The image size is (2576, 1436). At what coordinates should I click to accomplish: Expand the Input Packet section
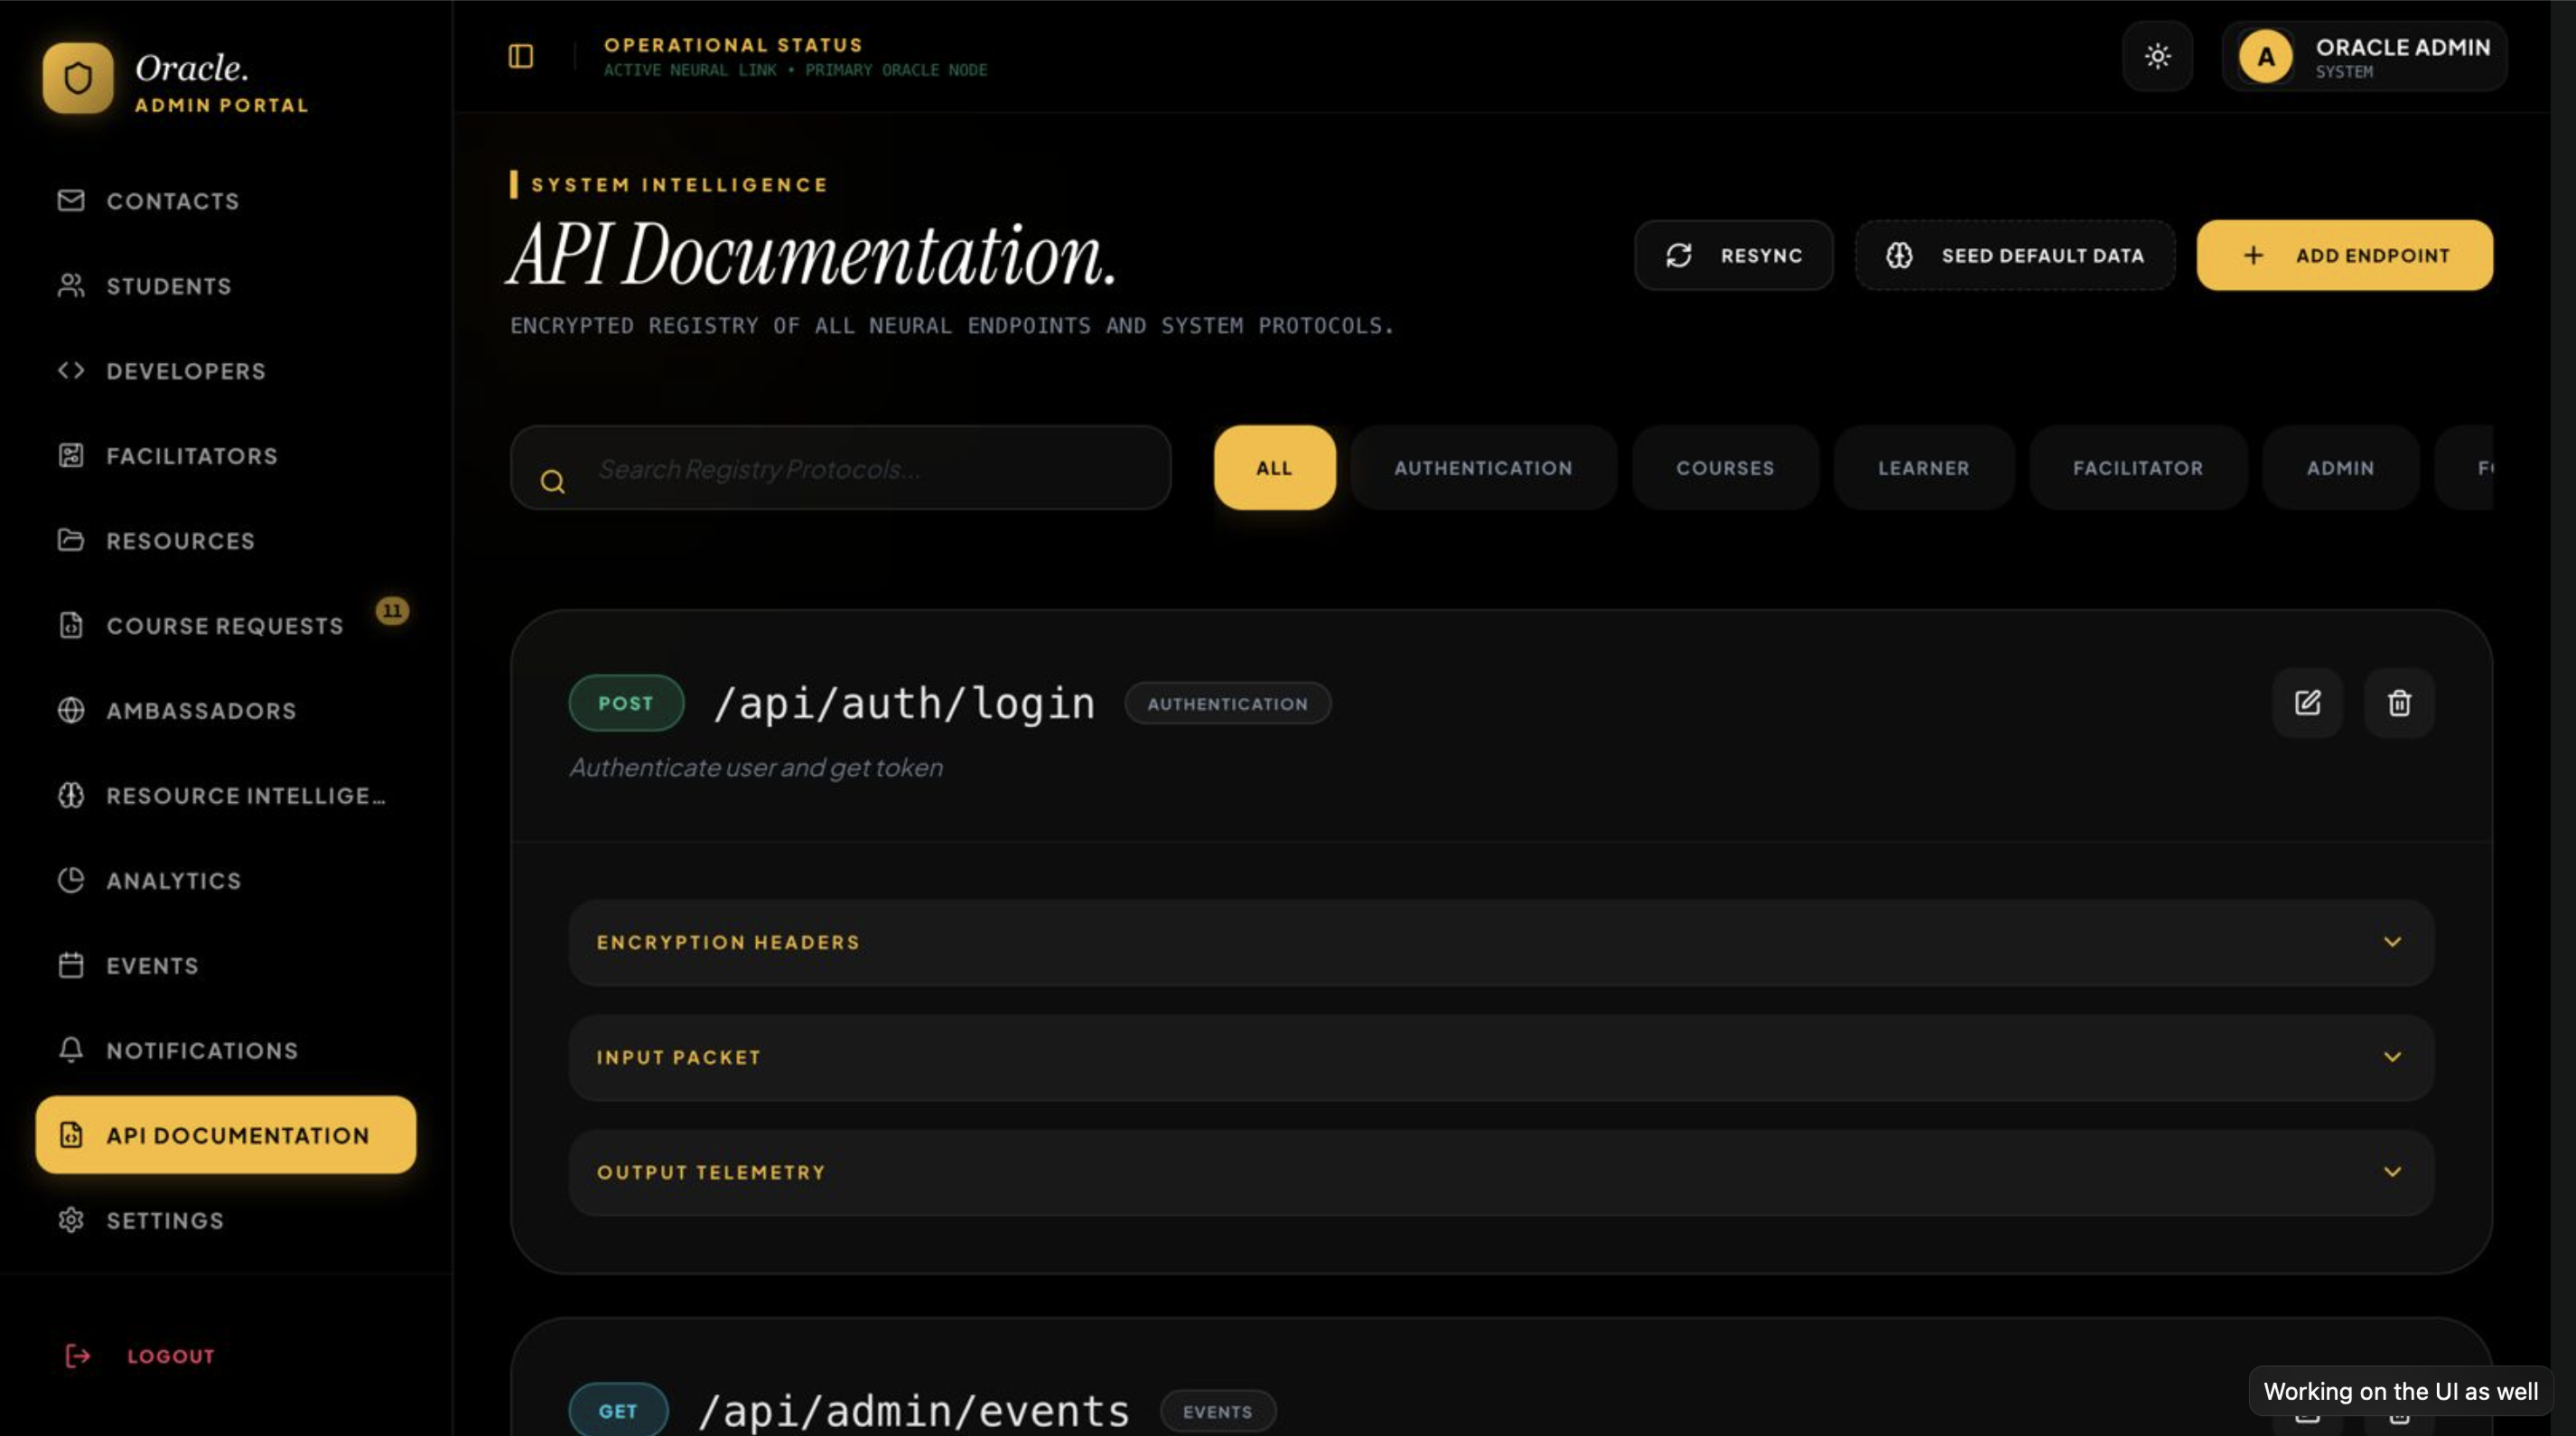(1501, 1057)
